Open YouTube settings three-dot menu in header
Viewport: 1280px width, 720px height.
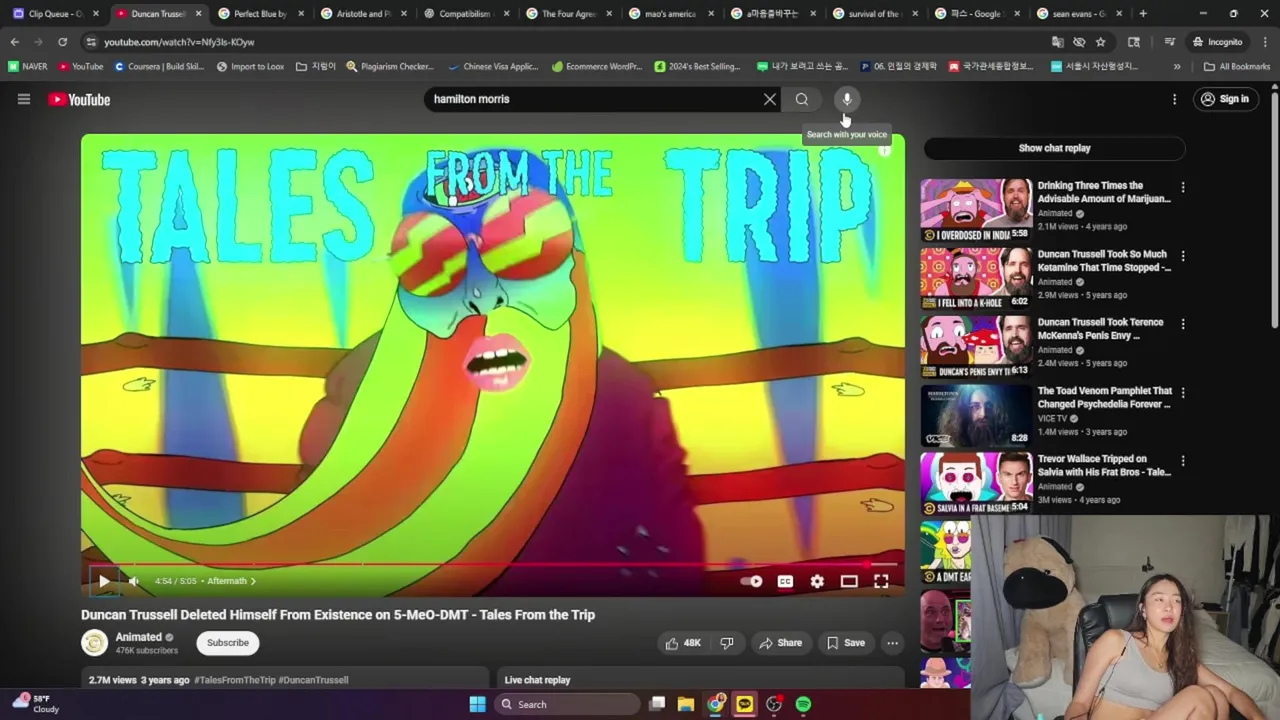(1175, 99)
